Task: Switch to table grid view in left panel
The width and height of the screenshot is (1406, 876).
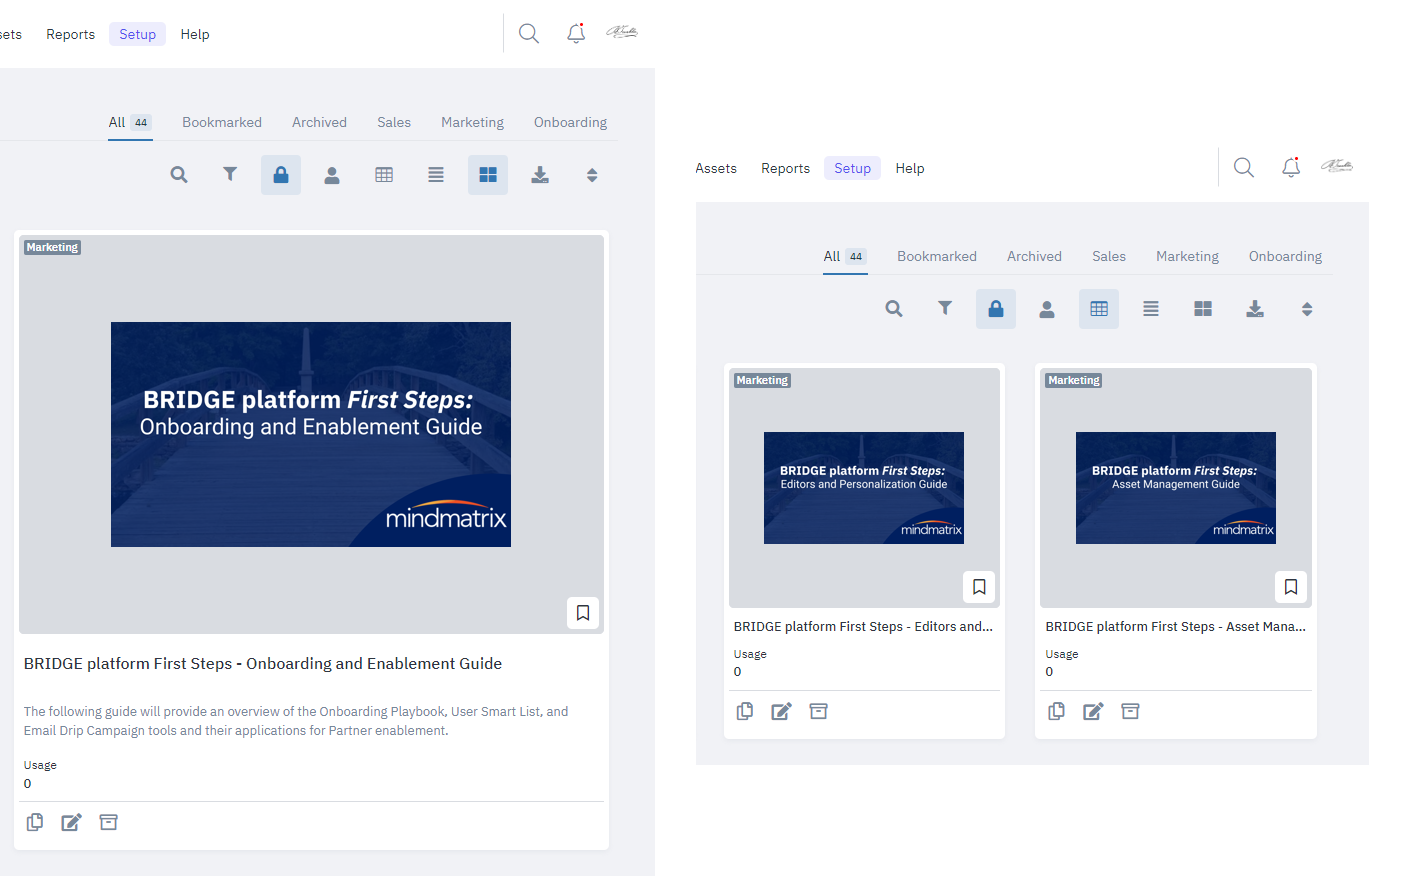Action: click(384, 175)
